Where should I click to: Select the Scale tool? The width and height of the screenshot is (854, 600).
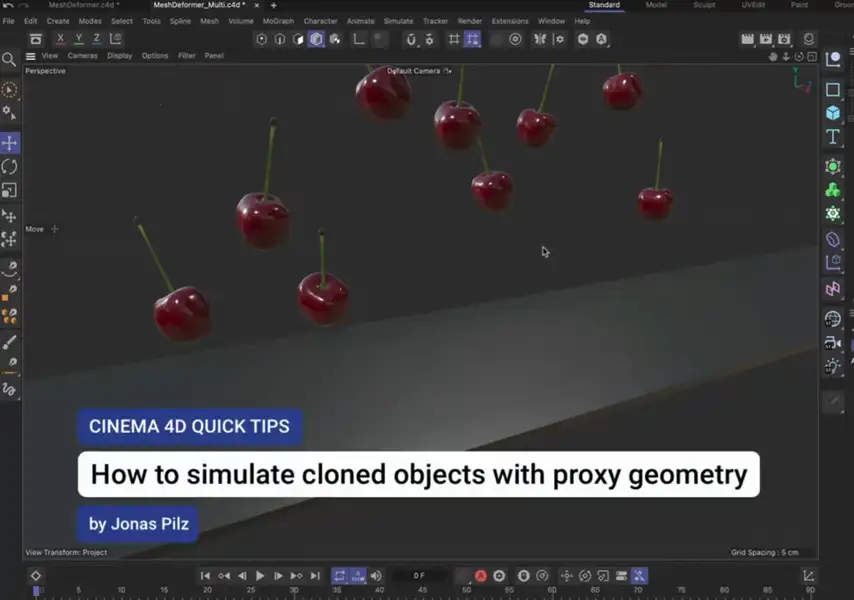[9, 190]
